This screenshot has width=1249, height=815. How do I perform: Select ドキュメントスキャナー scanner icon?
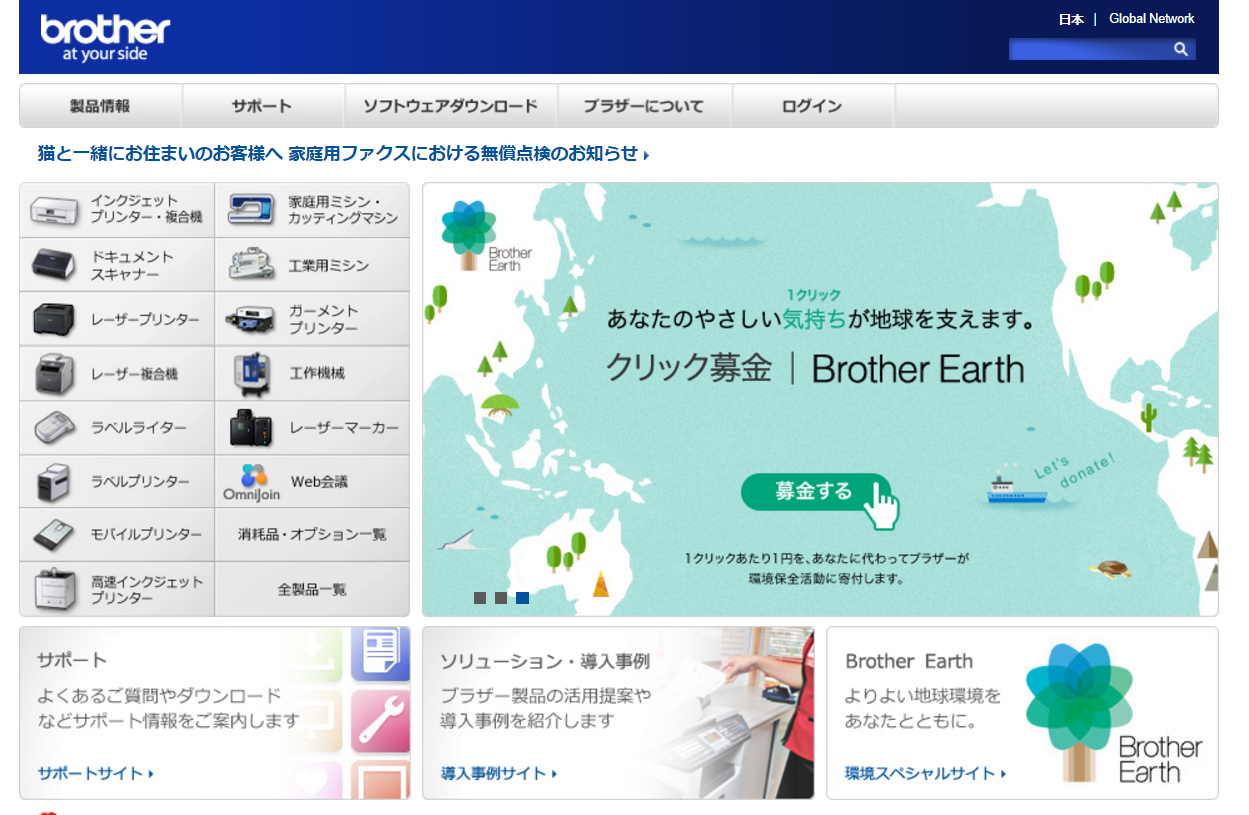click(x=54, y=264)
